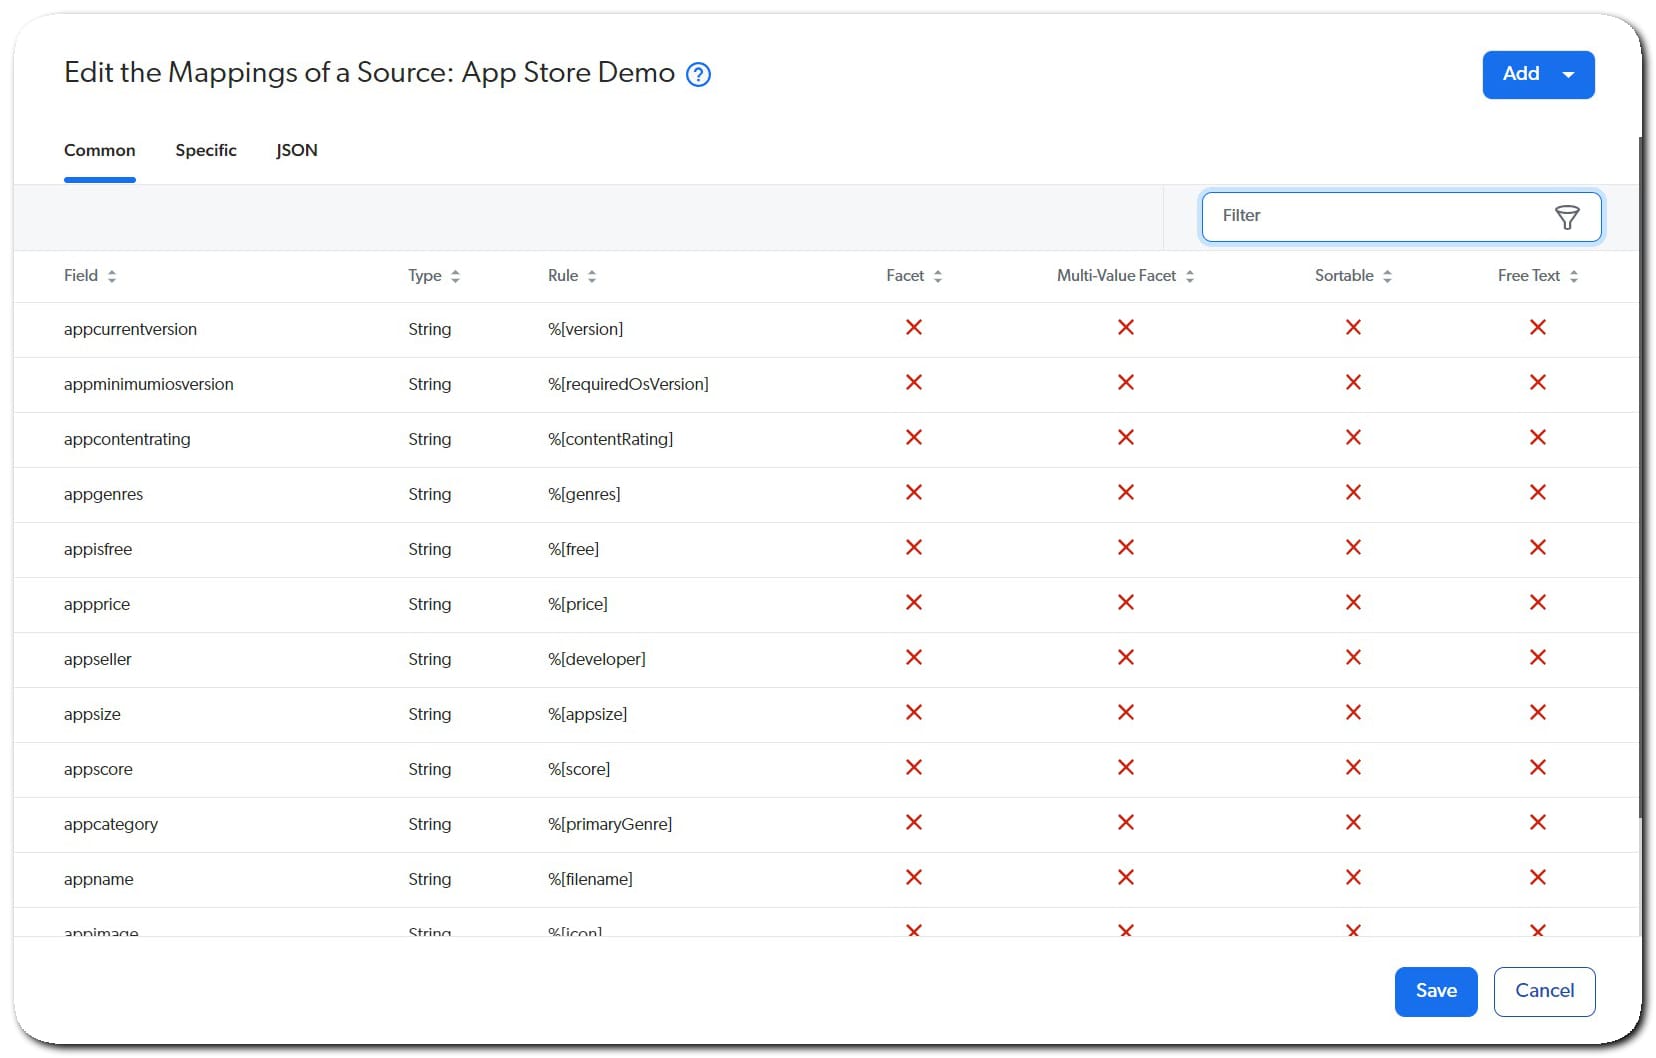Sort by Rule column arrows
Viewport: 1656px width, 1058px height.
(x=592, y=276)
